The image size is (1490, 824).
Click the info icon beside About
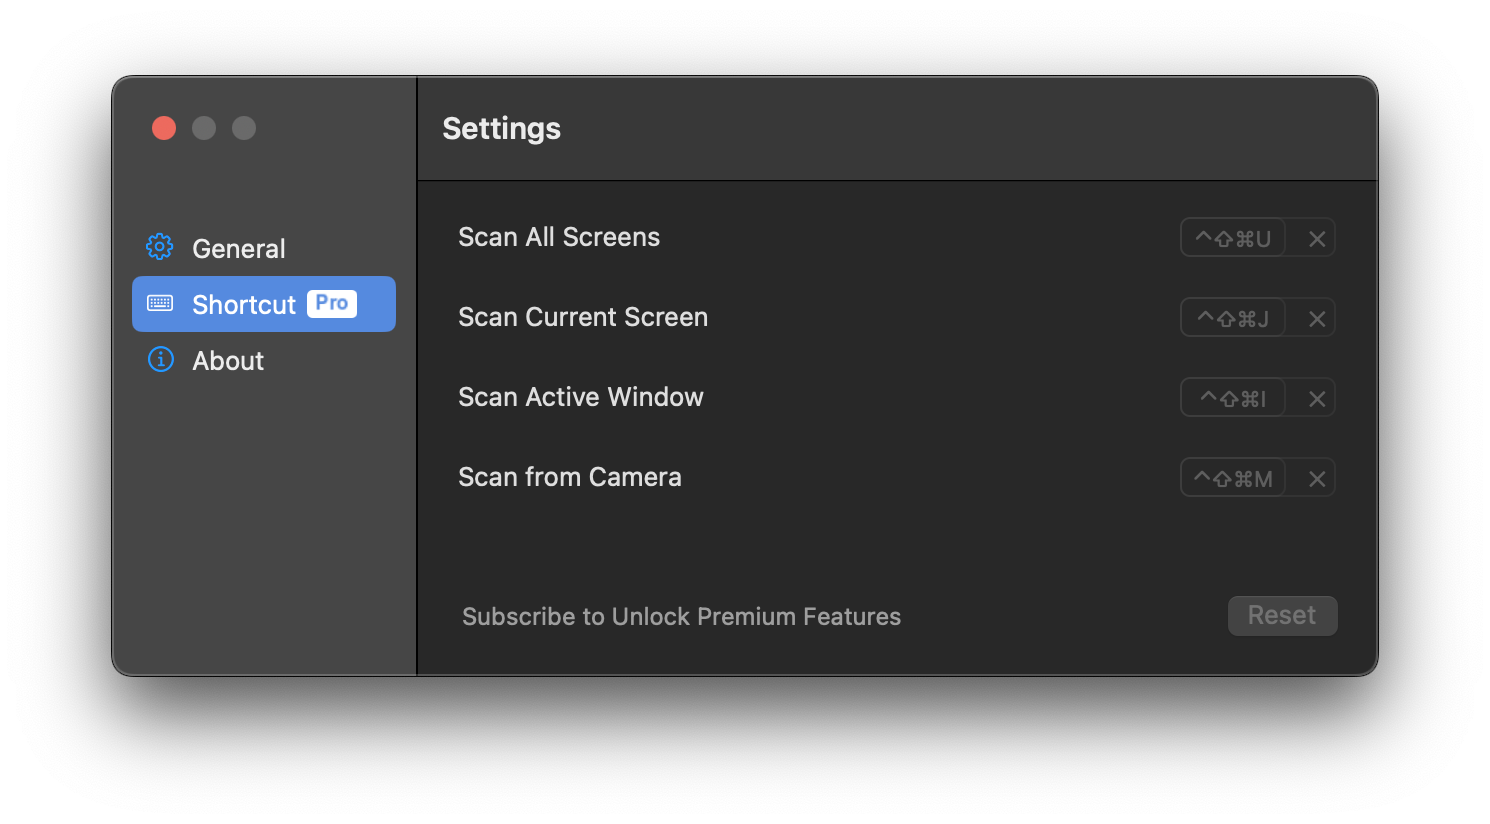pyautogui.click(x=160, y=360)
